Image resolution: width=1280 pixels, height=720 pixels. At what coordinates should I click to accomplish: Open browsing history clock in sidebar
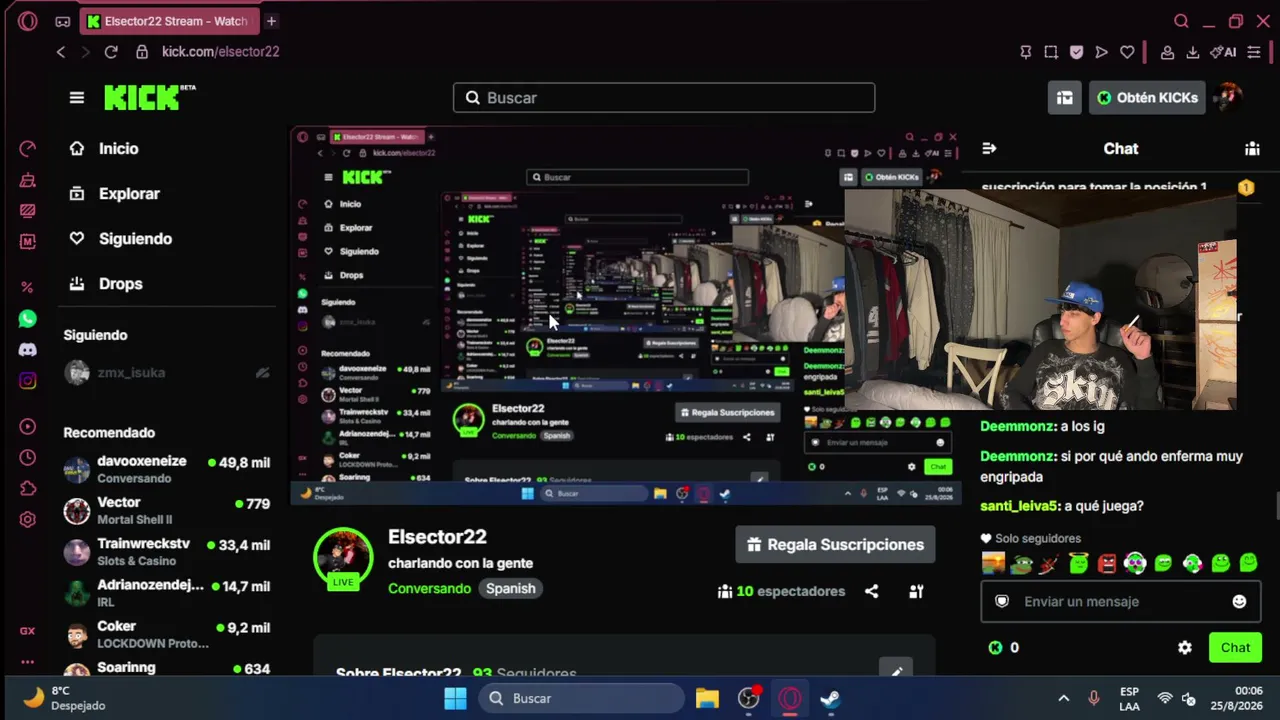pyautogui.click(x=28, y=458)
